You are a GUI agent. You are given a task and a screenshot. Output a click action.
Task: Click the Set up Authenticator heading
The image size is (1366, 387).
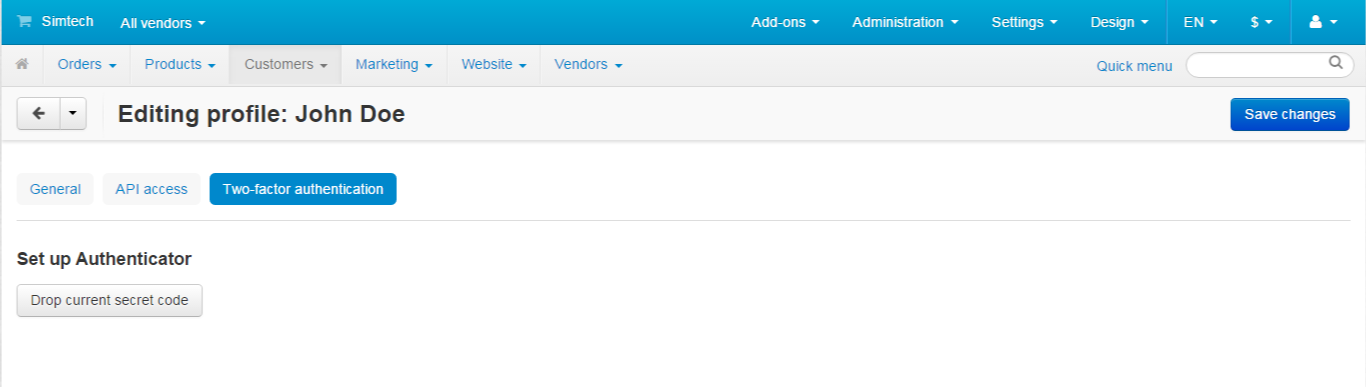click(104, 259)
